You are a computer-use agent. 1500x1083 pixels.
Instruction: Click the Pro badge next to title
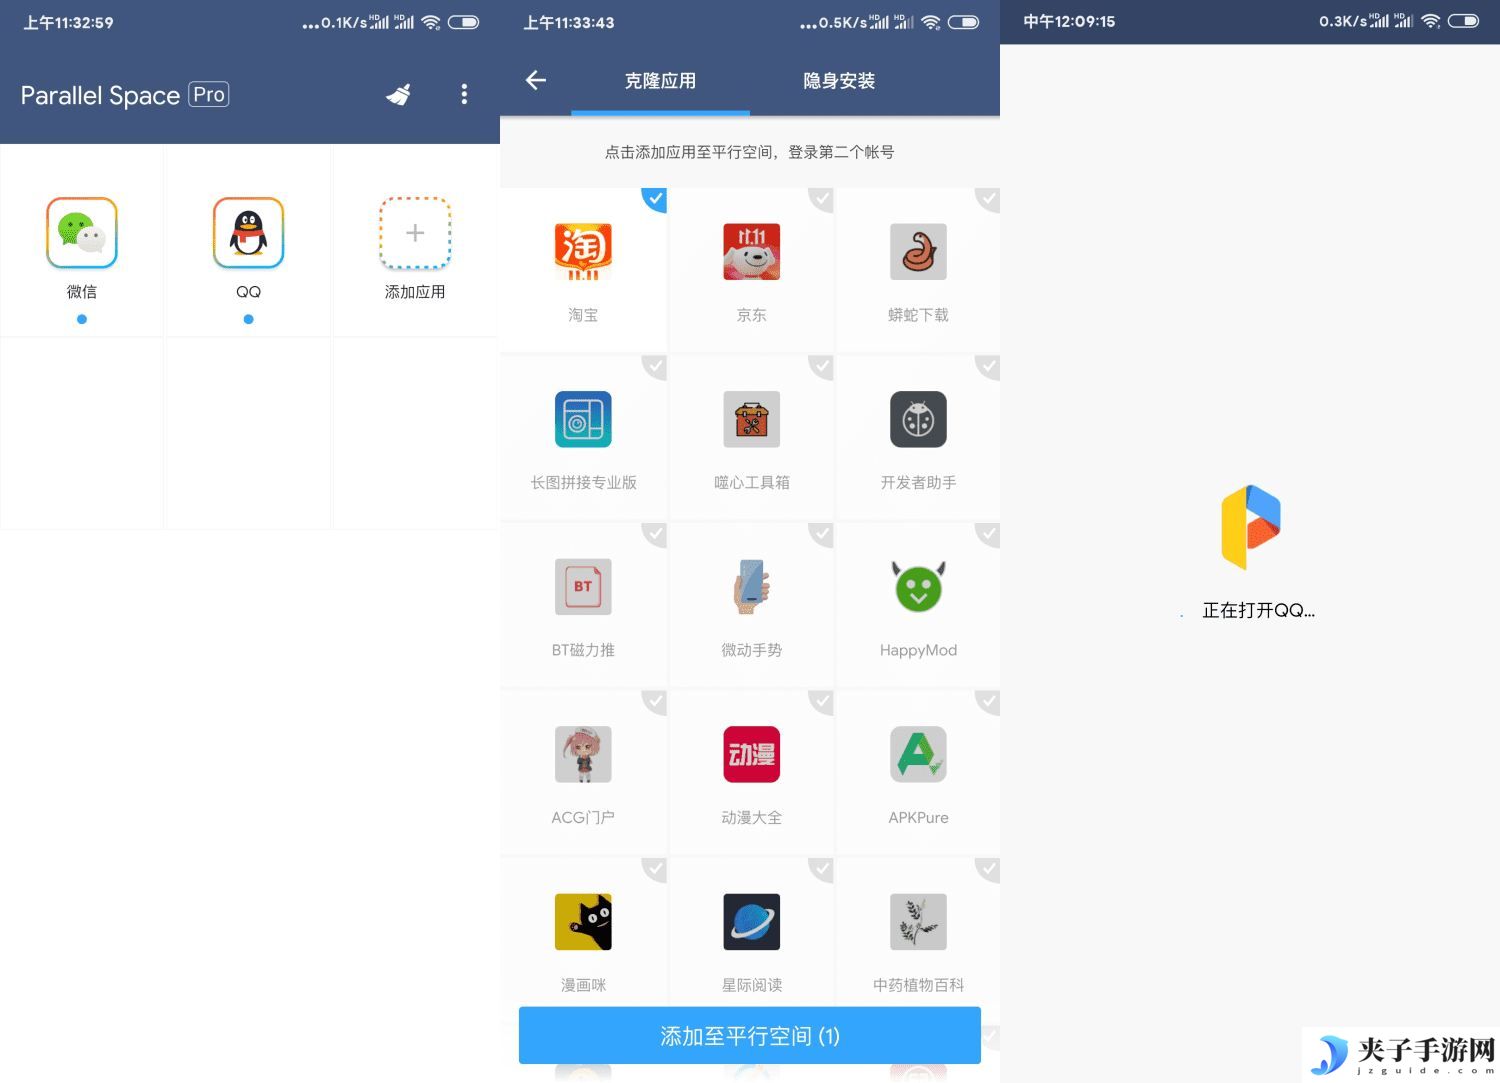click(x=209, y=94)
